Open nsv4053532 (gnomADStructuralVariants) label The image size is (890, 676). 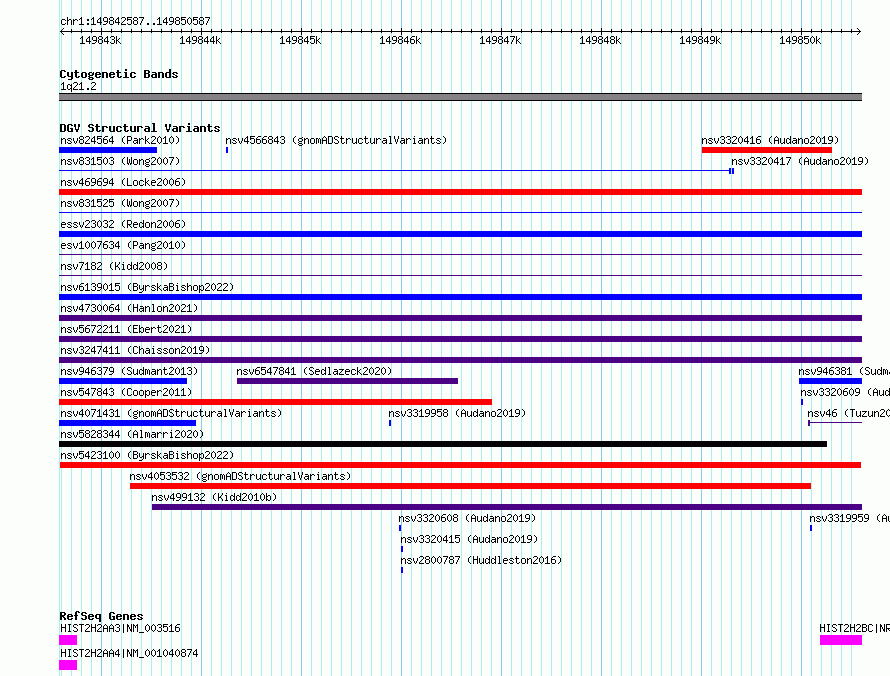[x=240, y=476]
